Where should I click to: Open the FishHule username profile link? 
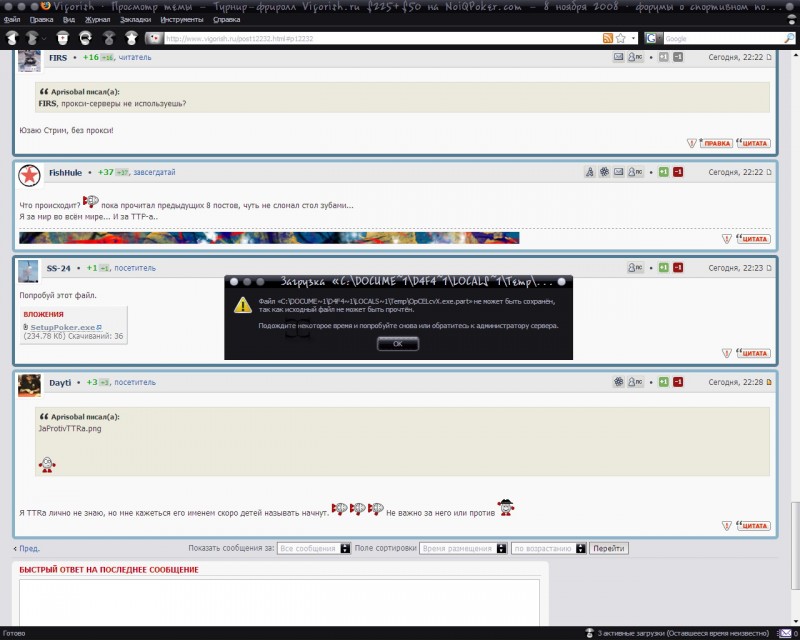click(x=65, y=173)
